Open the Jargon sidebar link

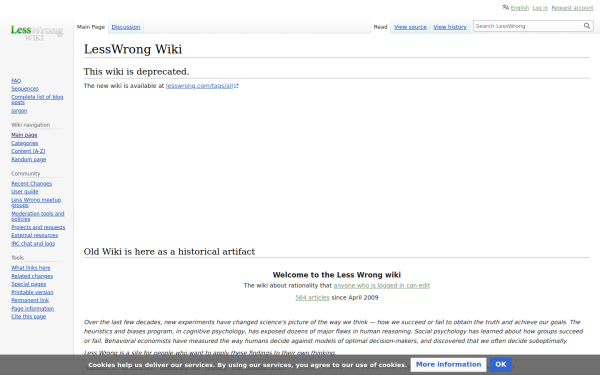click(x=19, y=111)
